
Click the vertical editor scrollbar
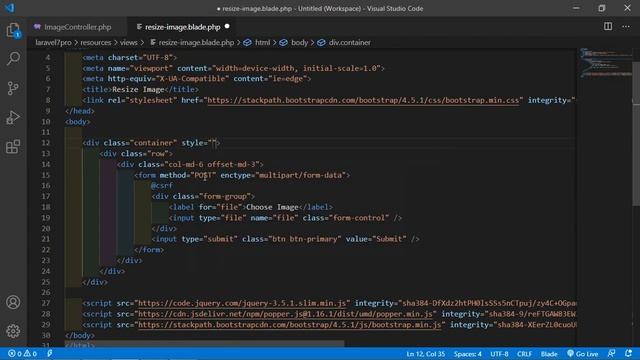(x=636, y=134)
